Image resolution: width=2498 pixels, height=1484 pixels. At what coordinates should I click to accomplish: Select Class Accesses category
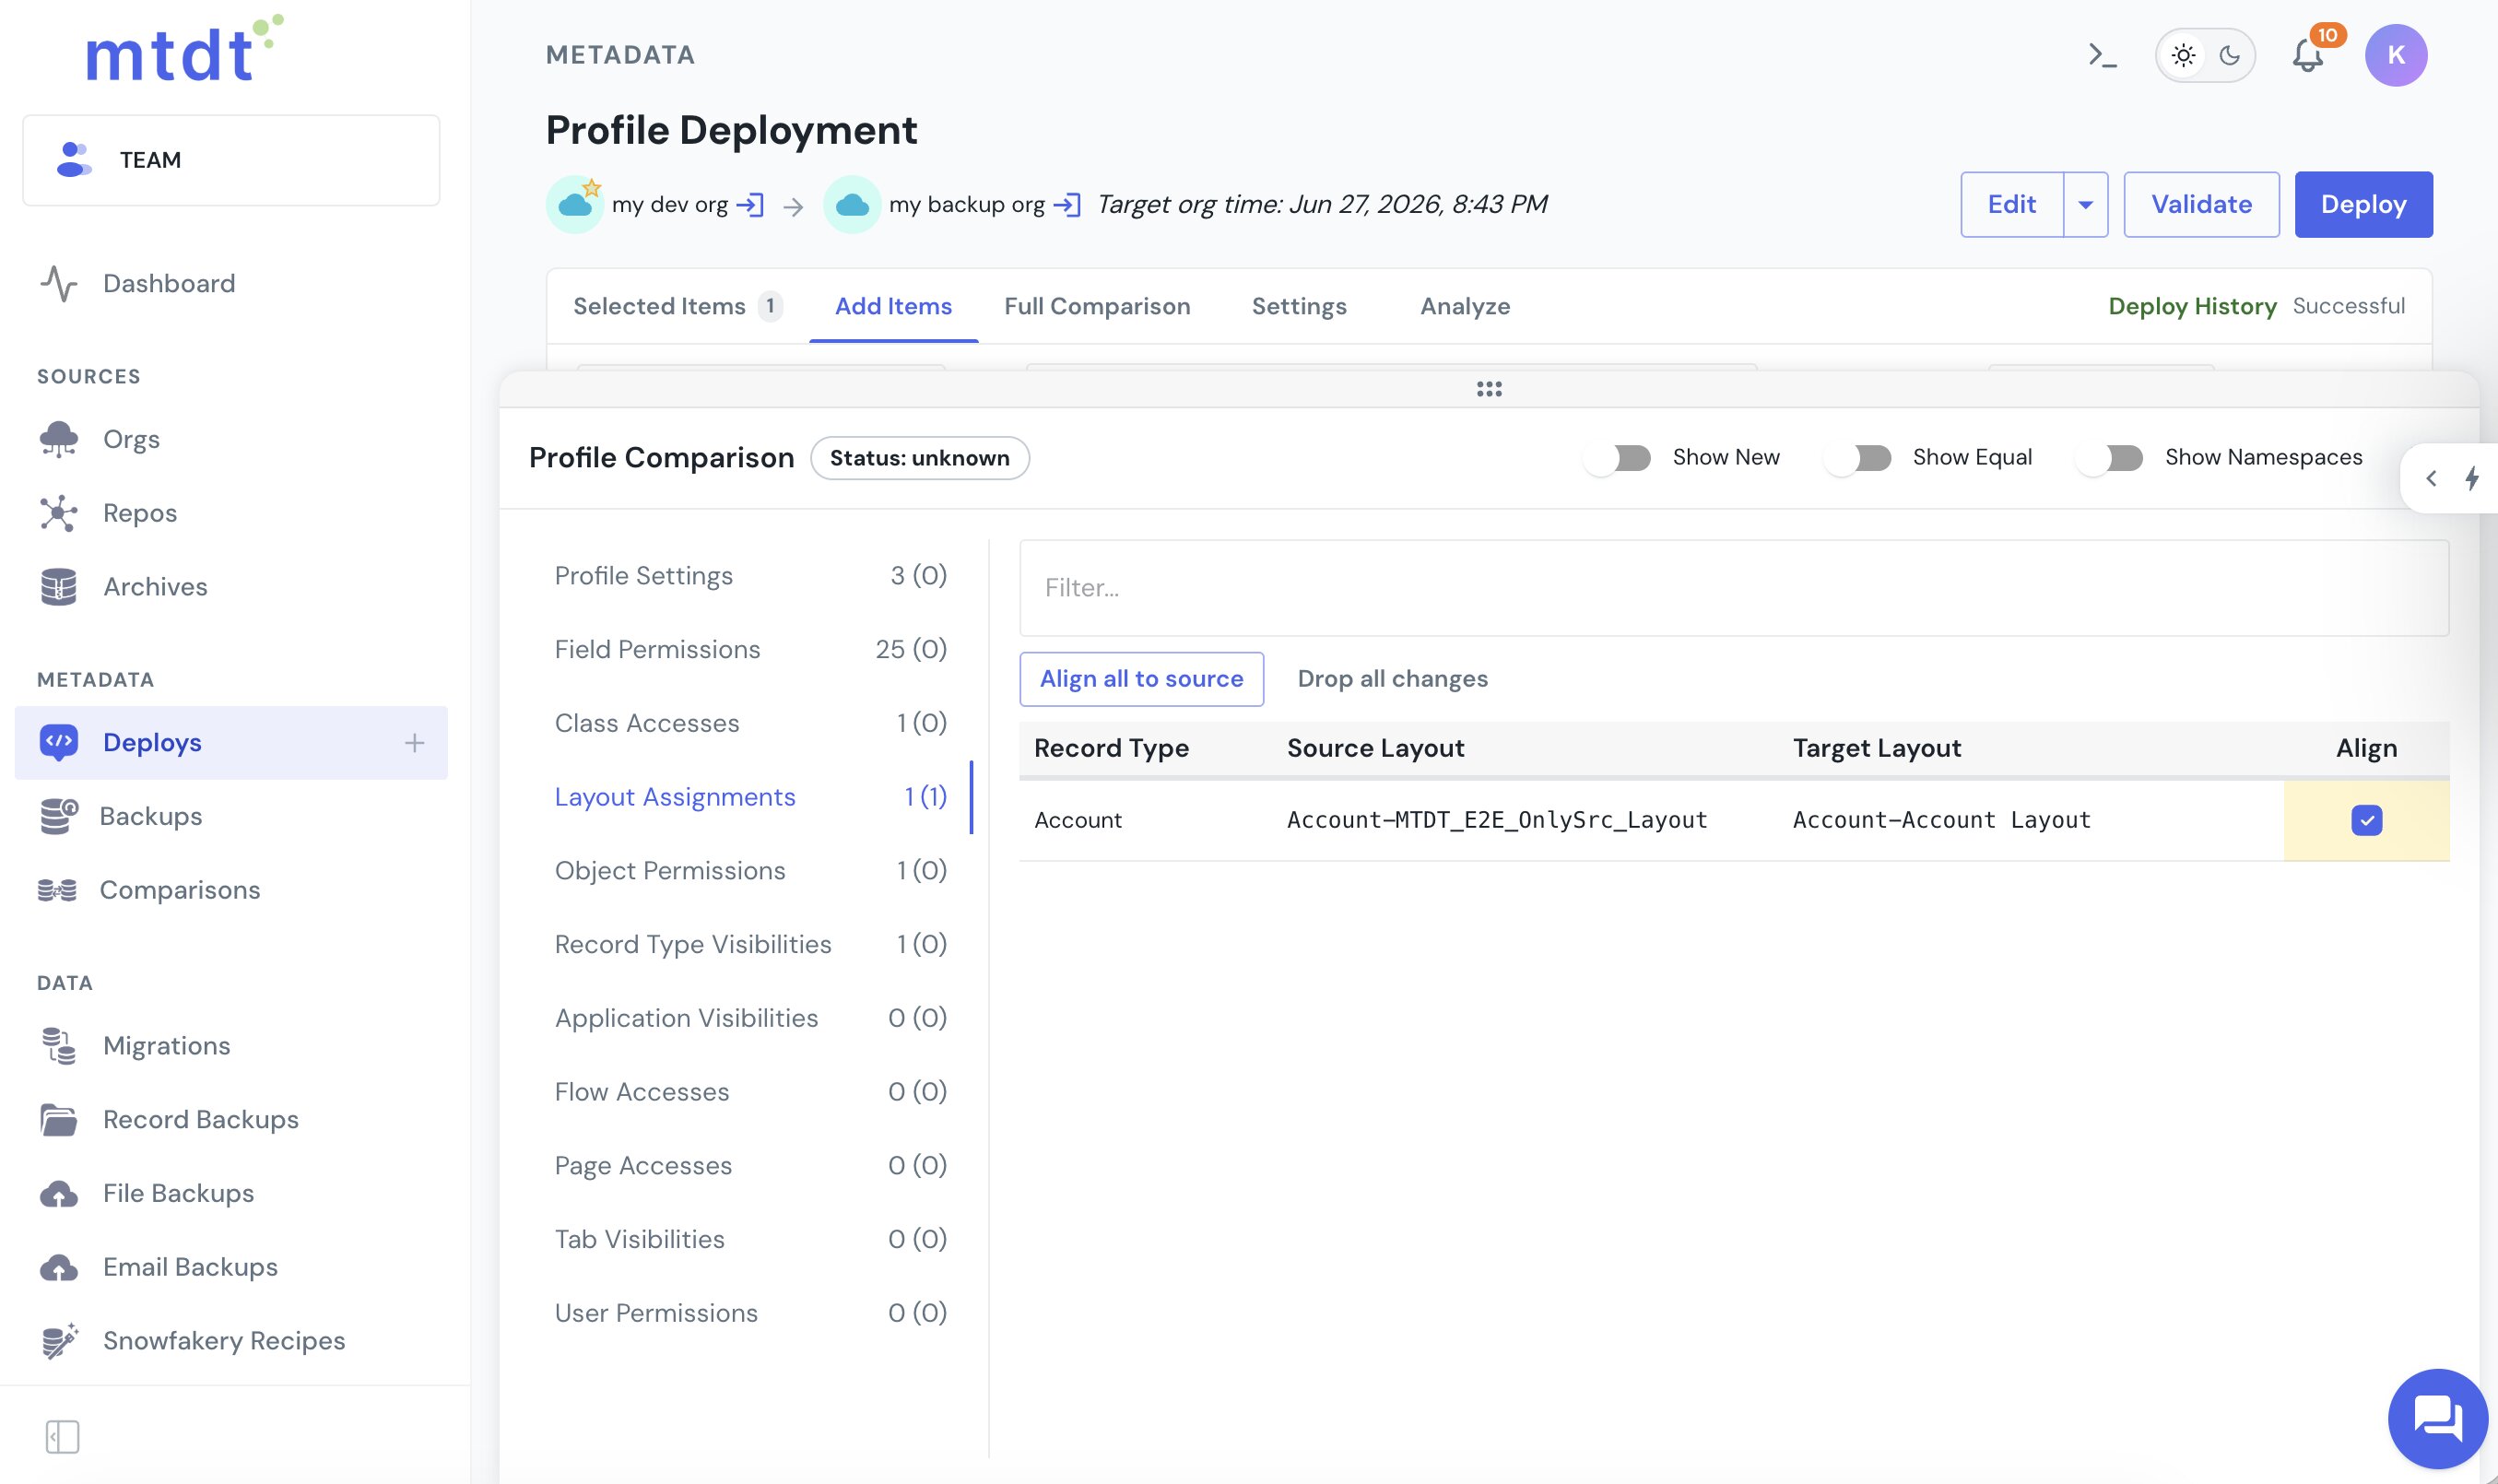(x=750, y=723)
